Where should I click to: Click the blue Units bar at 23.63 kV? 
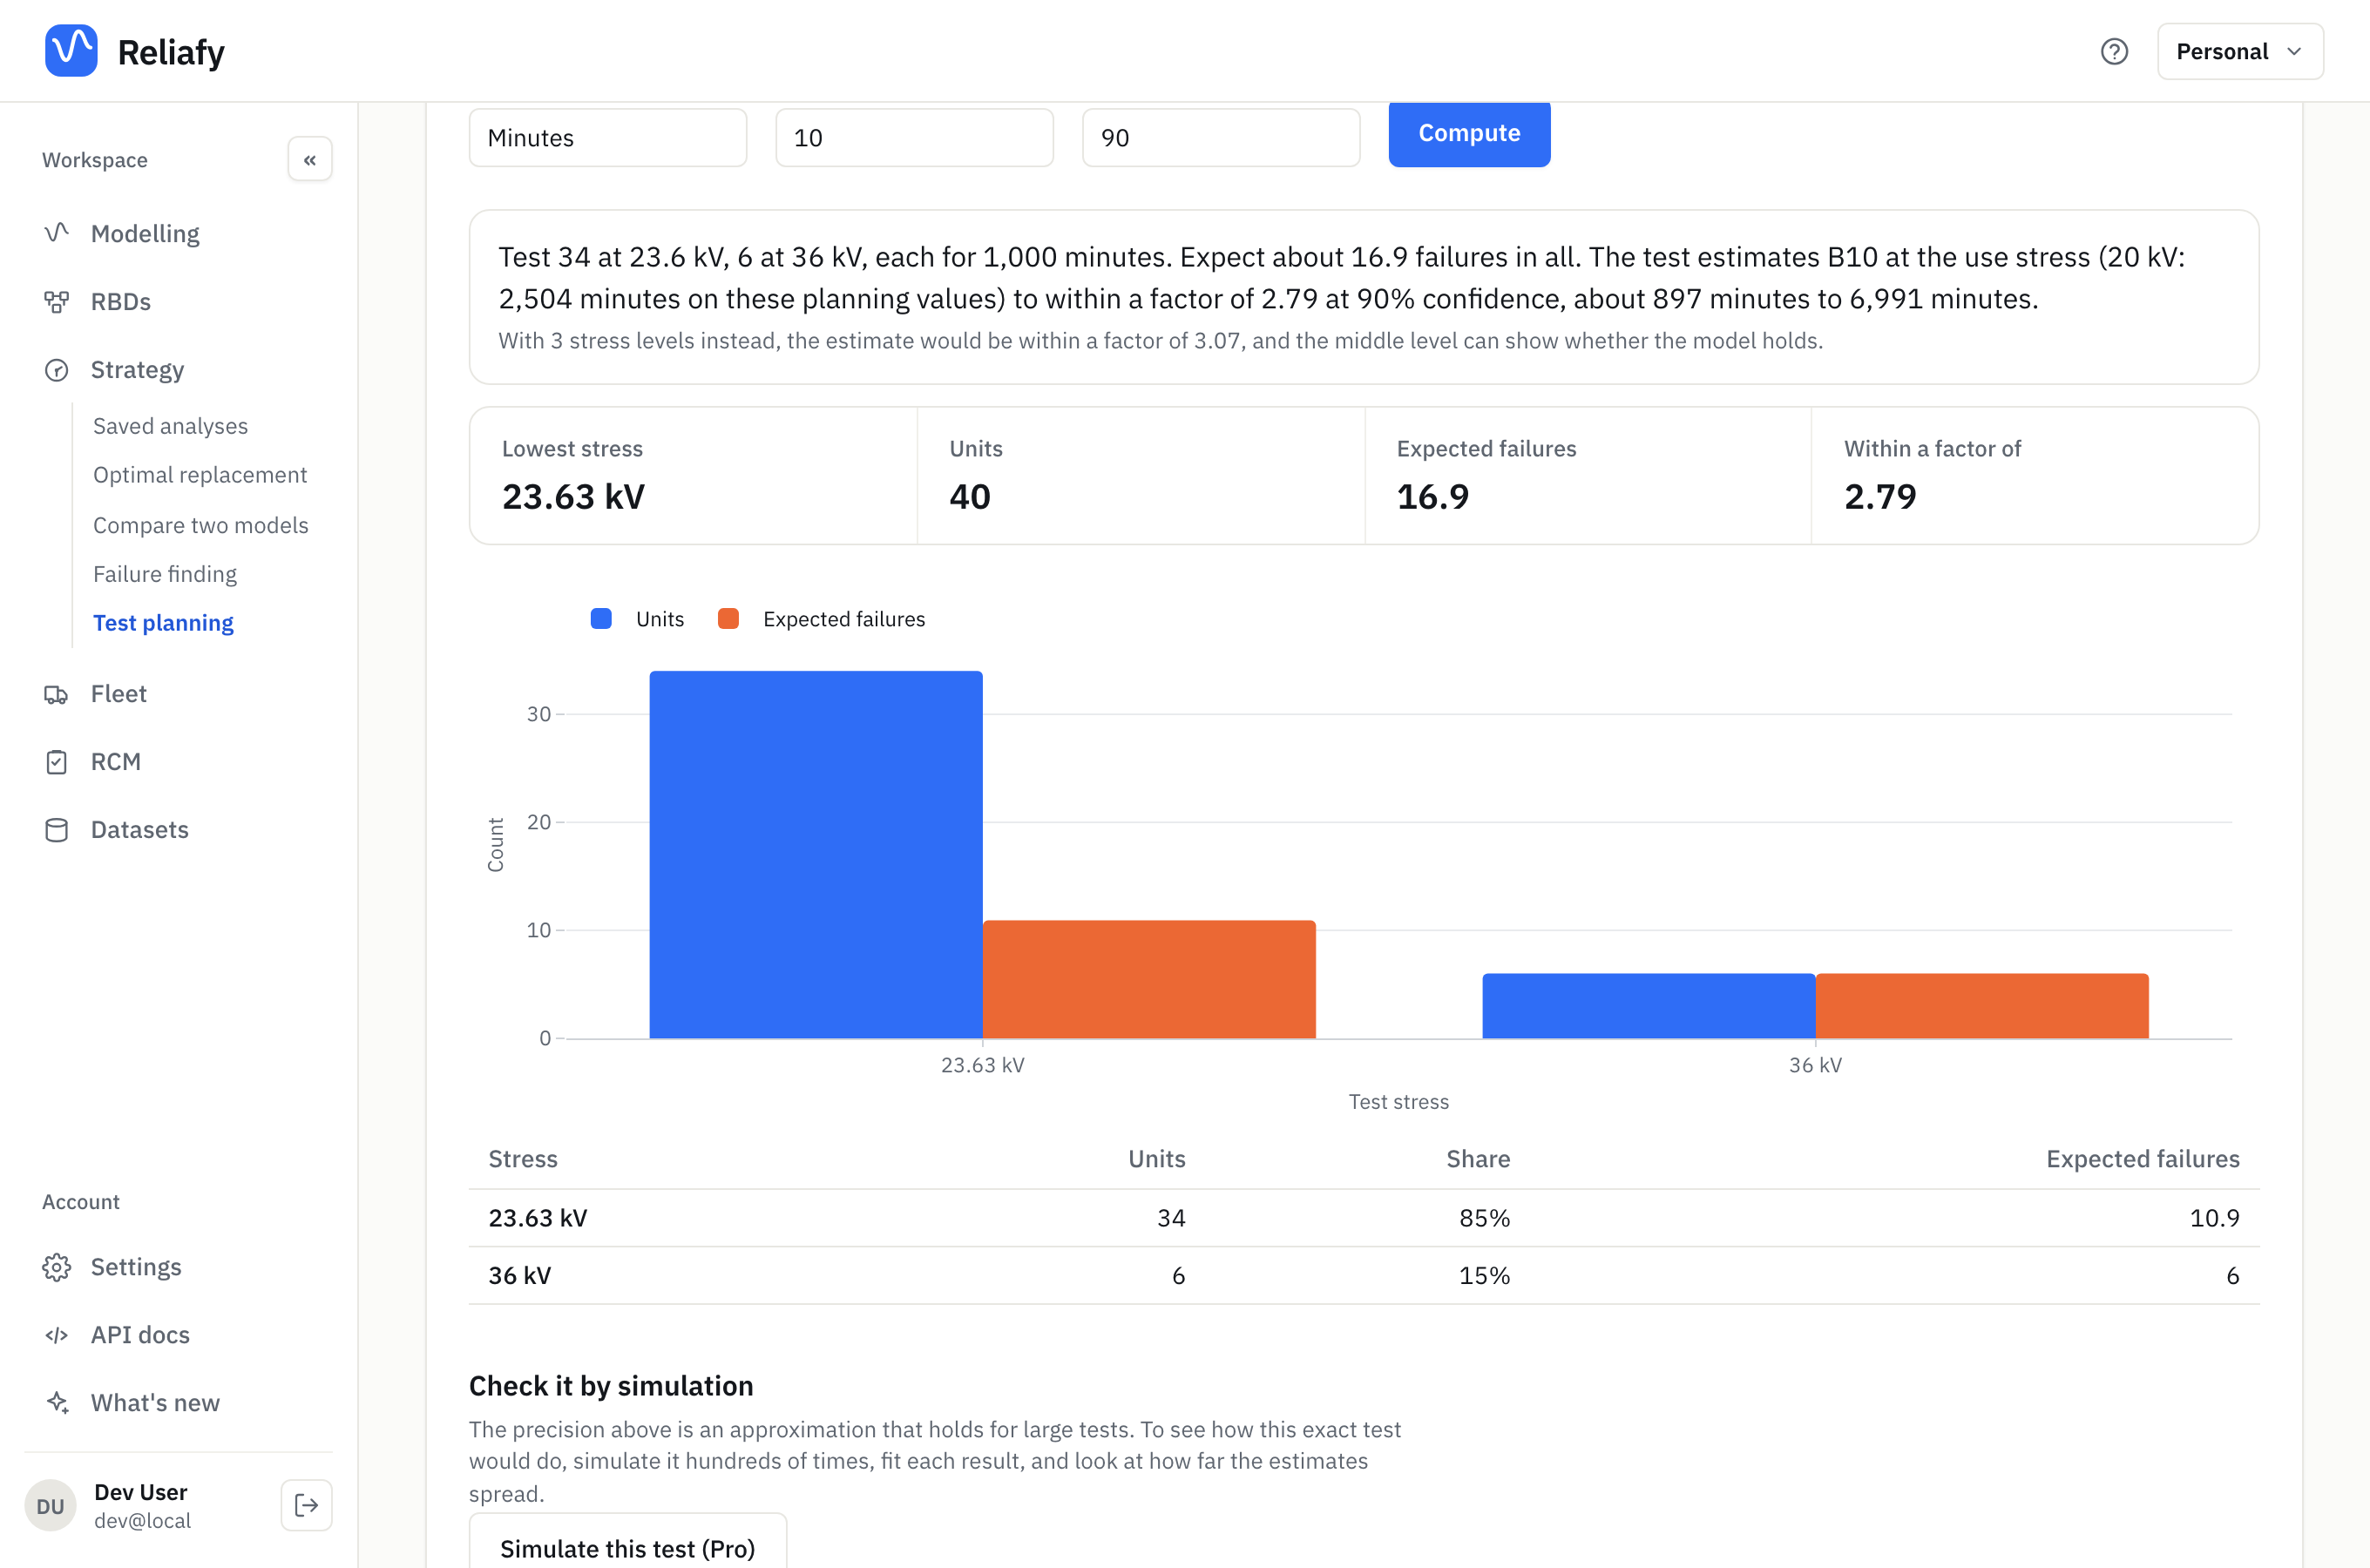coord(816,855)
